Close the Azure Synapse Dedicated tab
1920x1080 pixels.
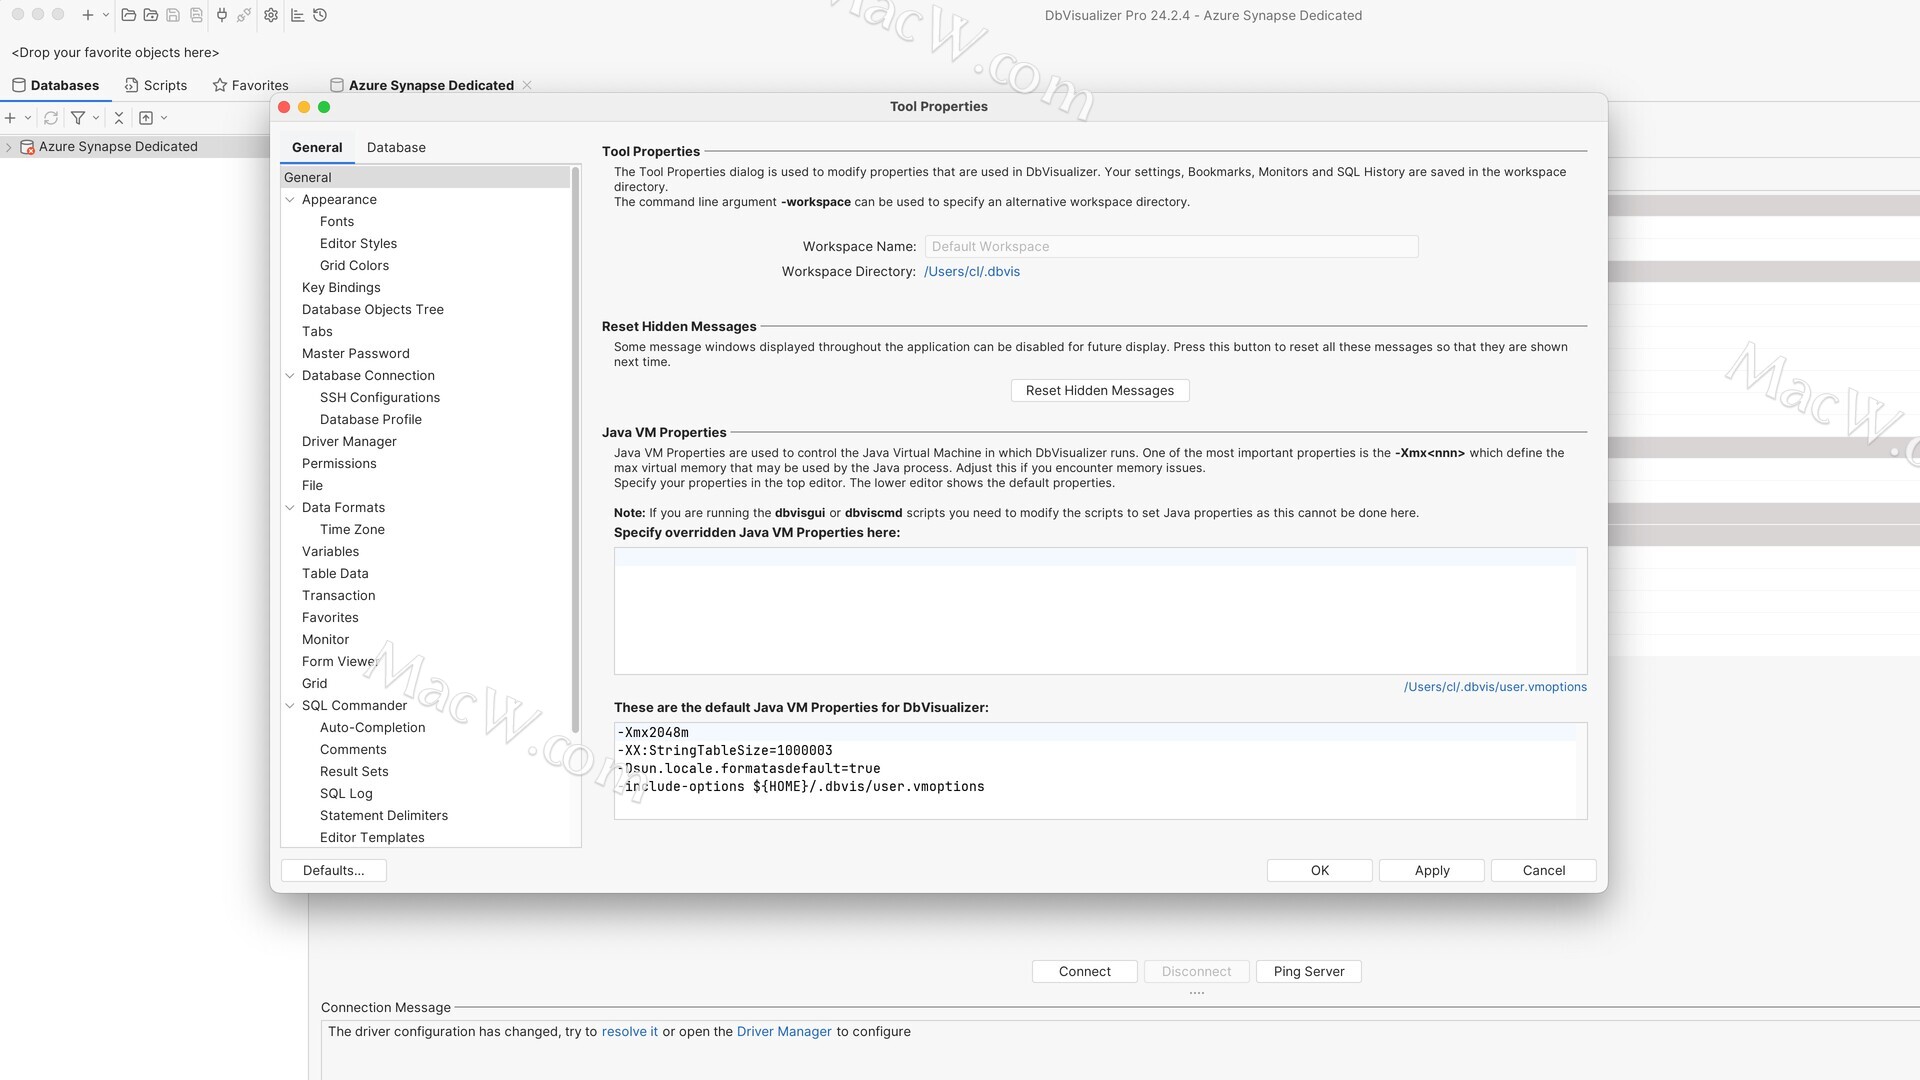pos(527,85)
